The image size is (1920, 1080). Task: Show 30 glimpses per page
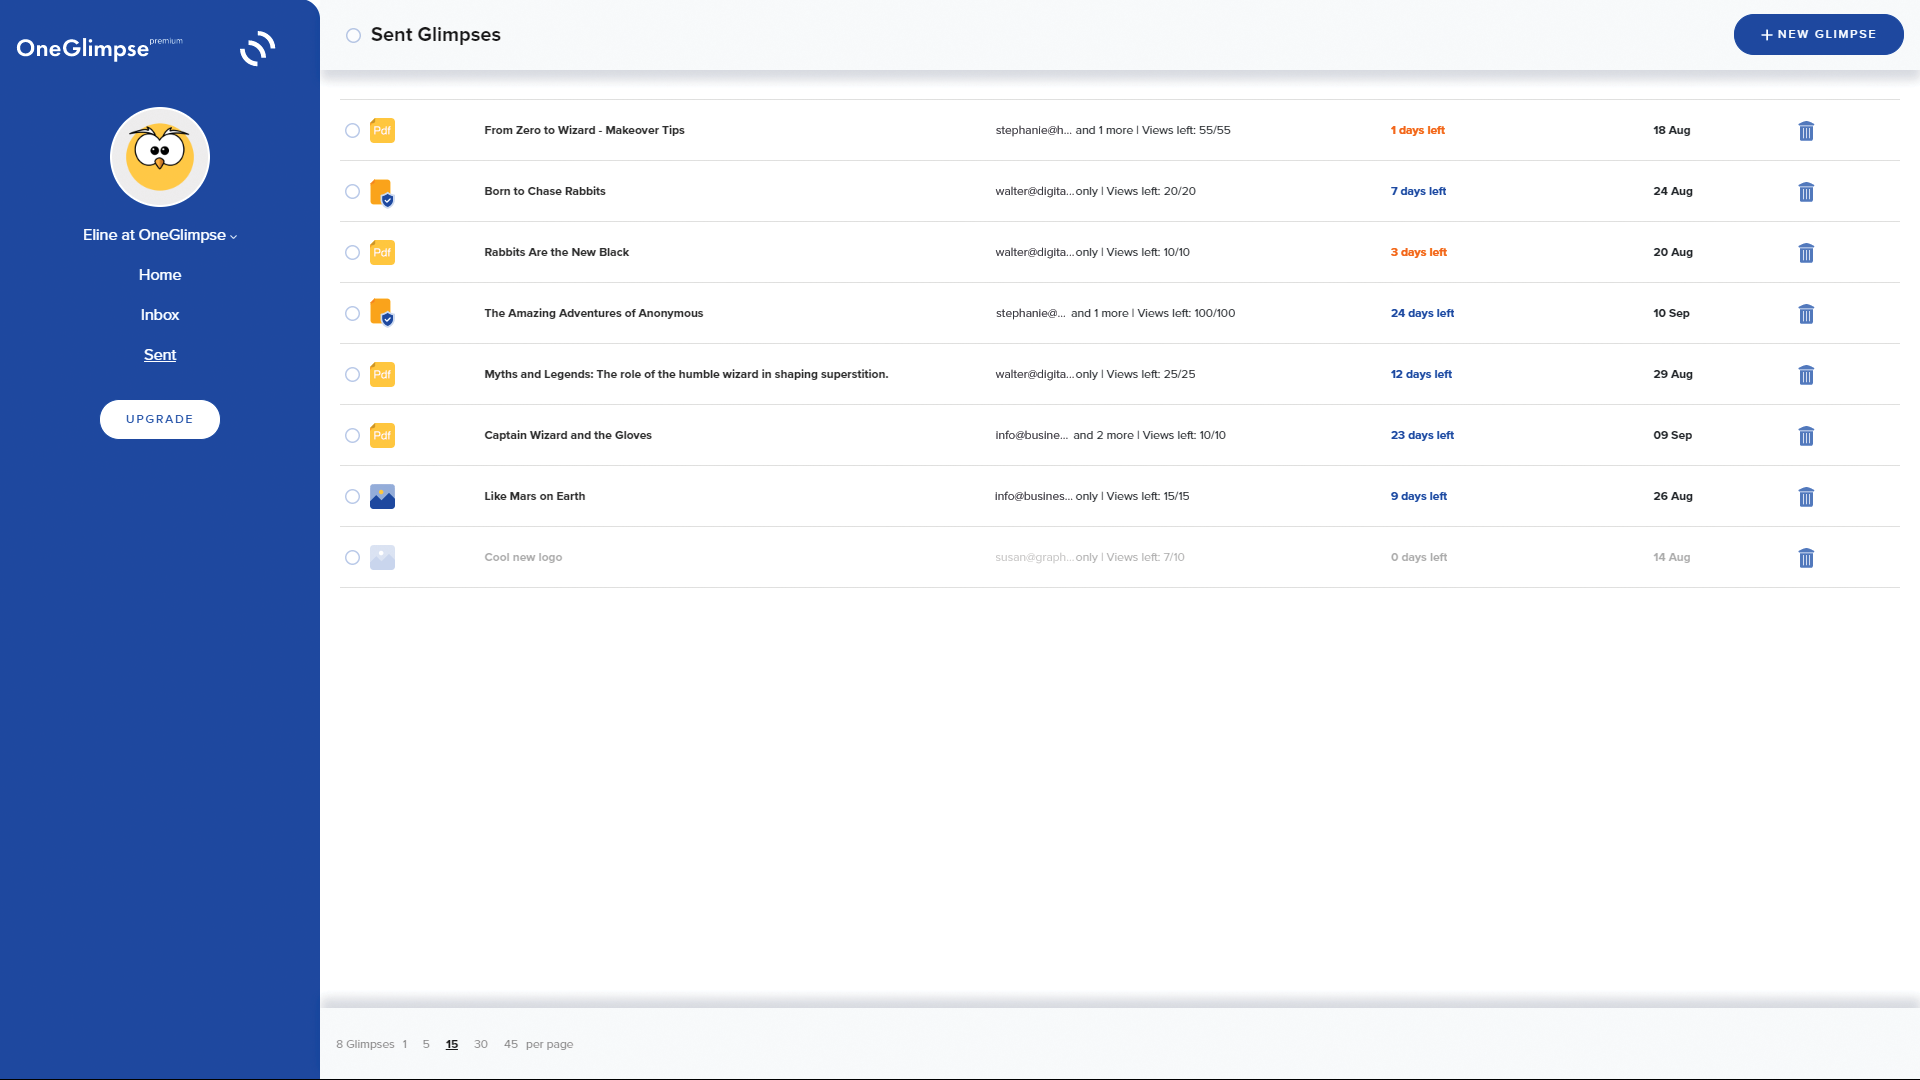(481, 1044)
